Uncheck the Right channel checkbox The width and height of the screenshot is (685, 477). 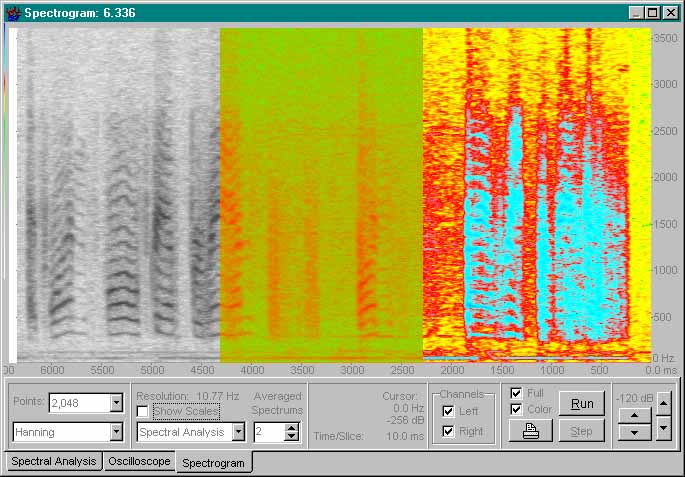[x=448, y=431]
